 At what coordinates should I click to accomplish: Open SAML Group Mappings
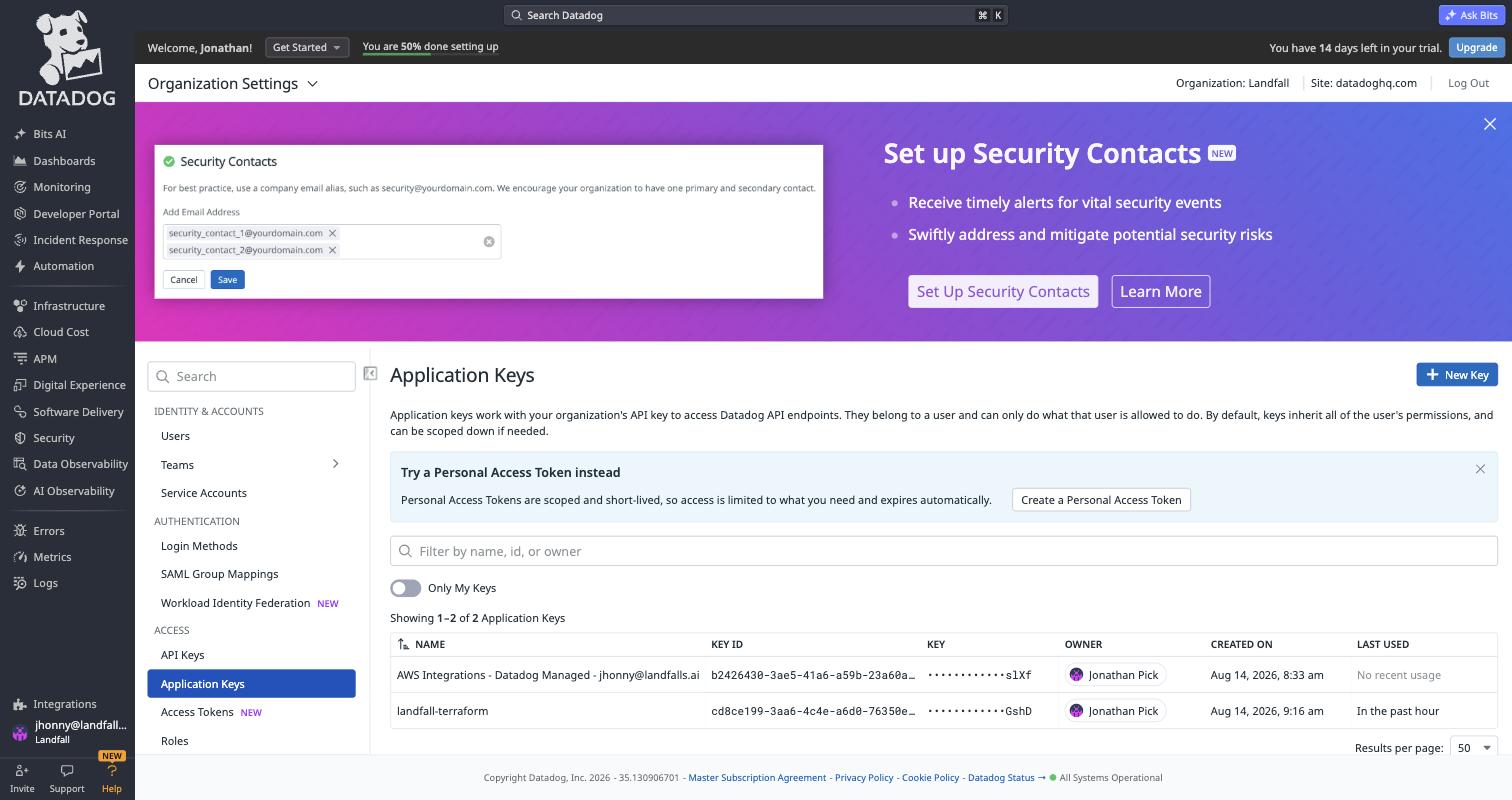[220, 574]
